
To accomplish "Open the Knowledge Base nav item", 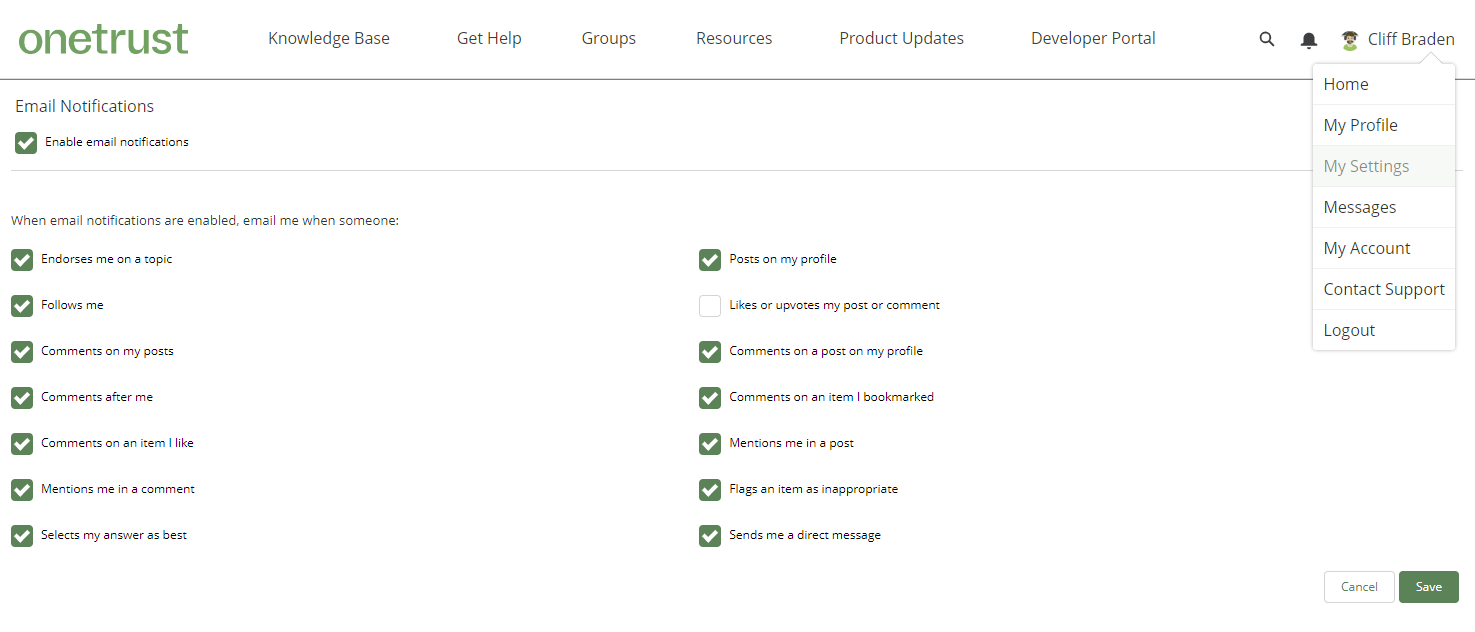I will (329, 39).
